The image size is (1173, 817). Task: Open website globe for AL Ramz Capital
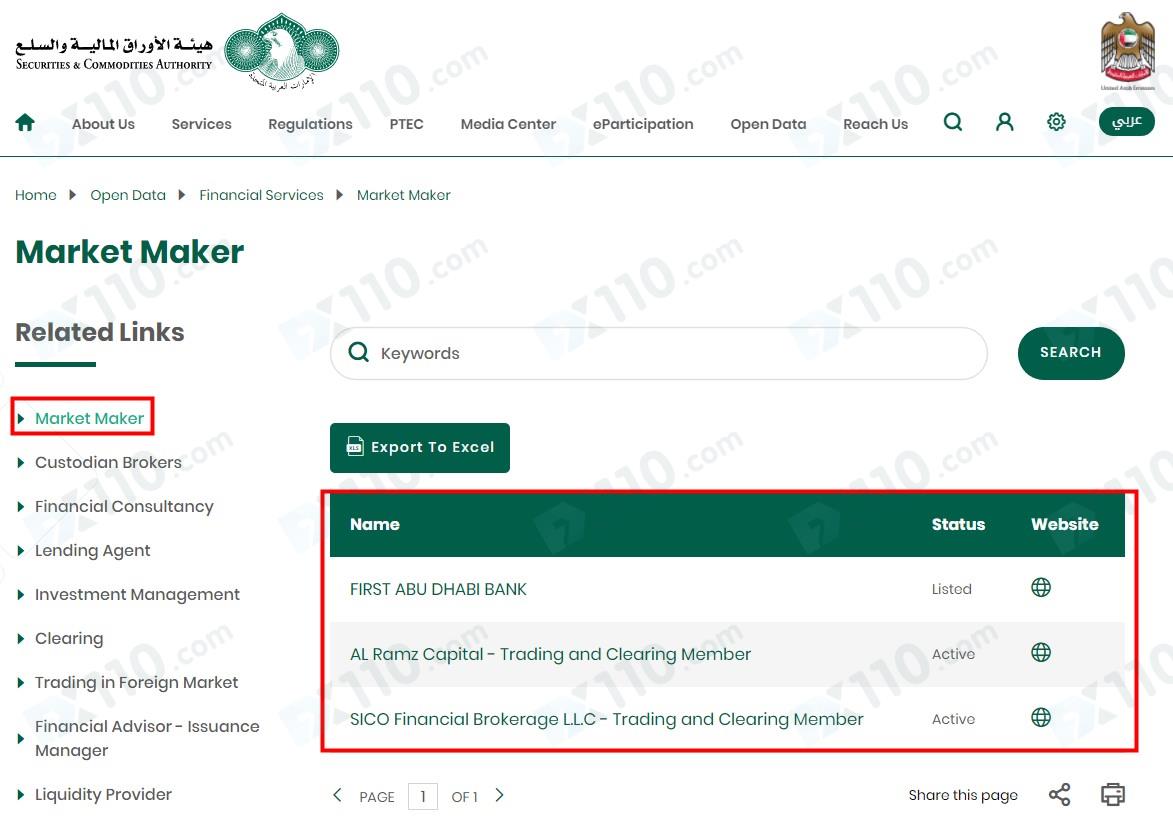[1041, 652]
